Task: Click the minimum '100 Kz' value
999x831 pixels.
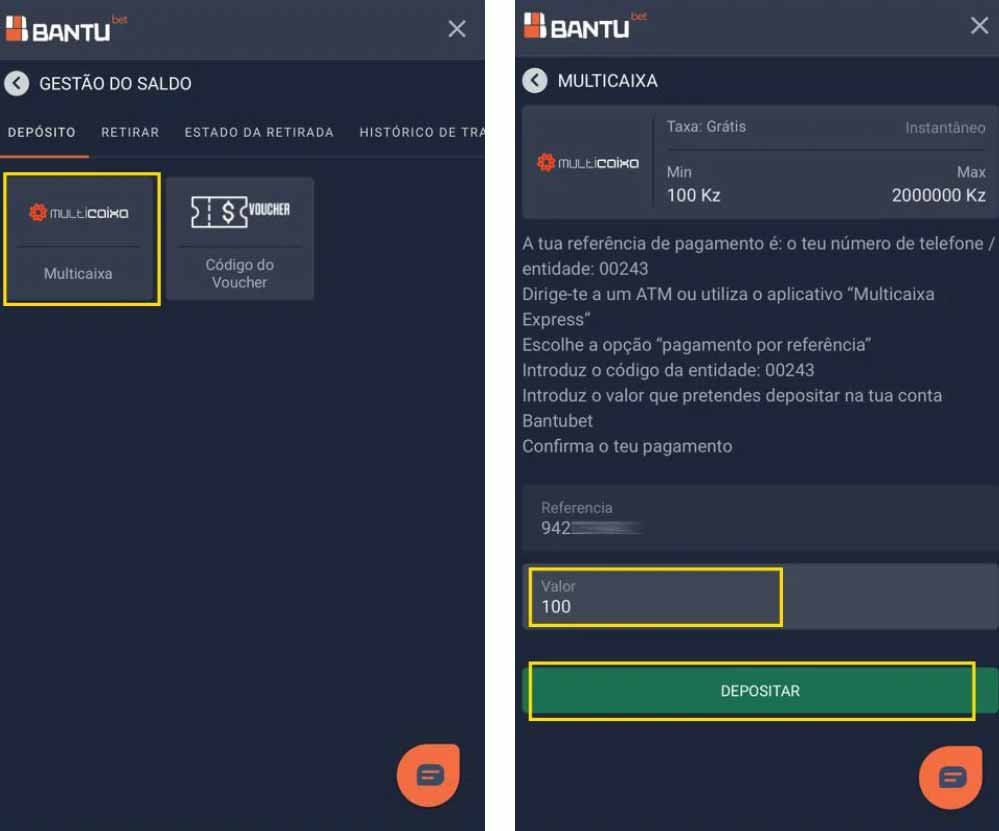Action: 693,195
